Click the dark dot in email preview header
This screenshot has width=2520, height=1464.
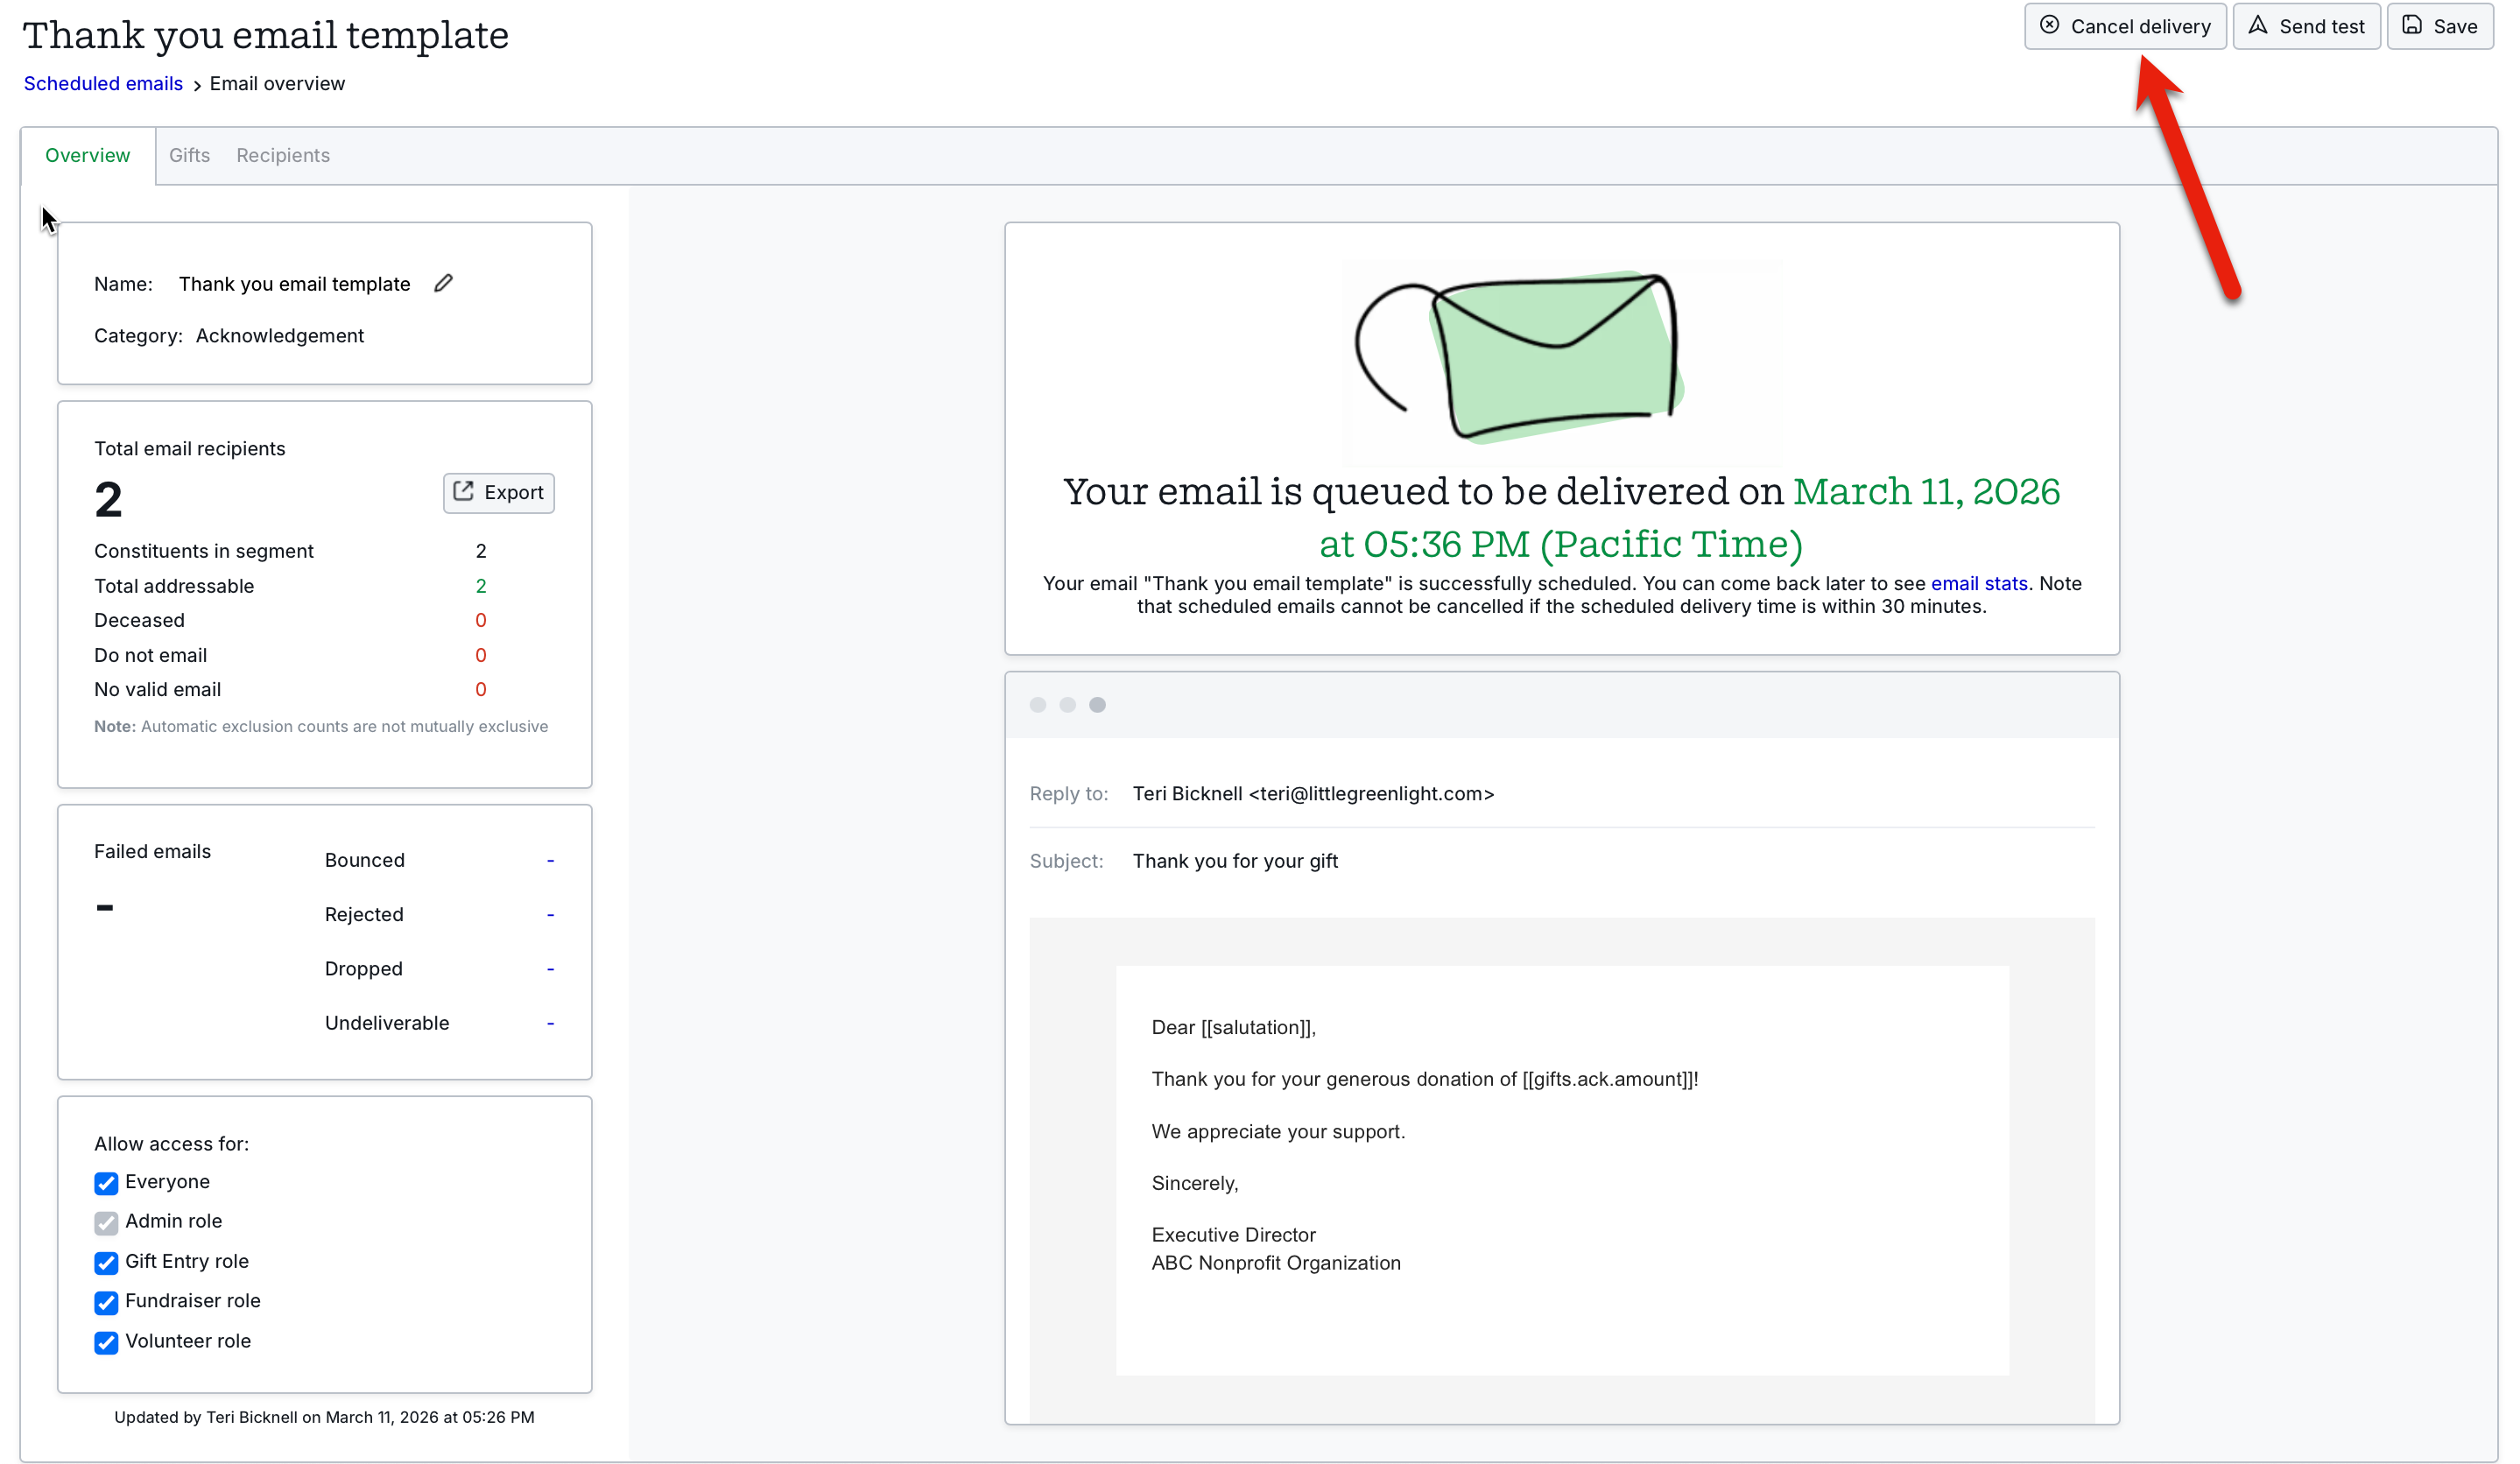click(1097, 705)
